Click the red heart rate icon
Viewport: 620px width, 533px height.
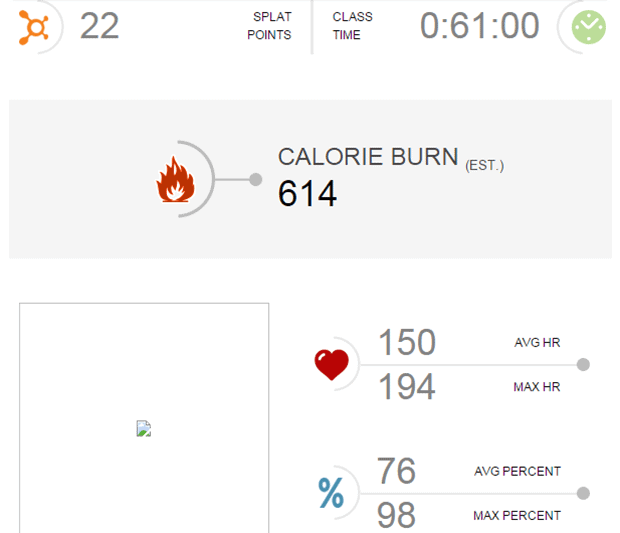coord(331,365)
